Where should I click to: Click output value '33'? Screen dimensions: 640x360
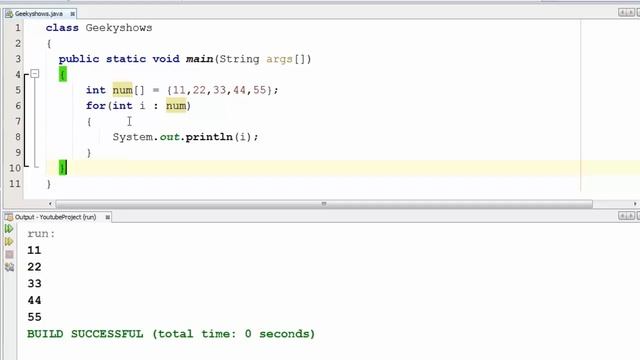34,284
